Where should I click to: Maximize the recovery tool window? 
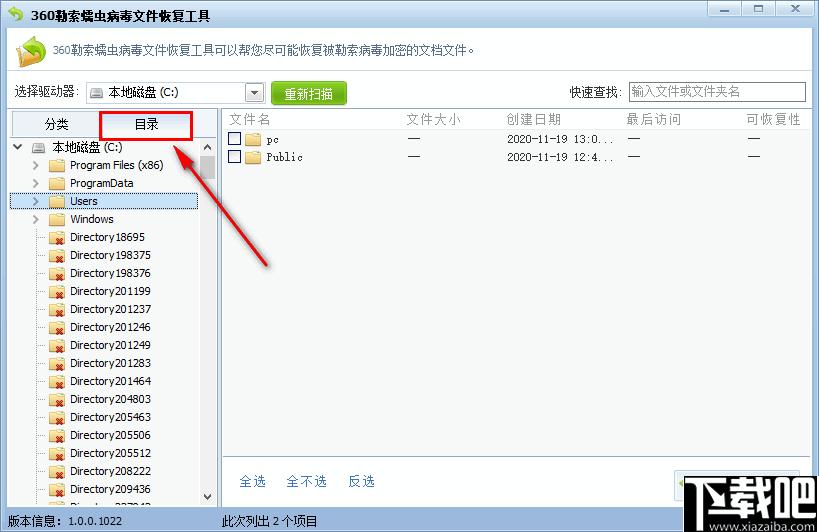pyautogui.click(x=758, y=9)
